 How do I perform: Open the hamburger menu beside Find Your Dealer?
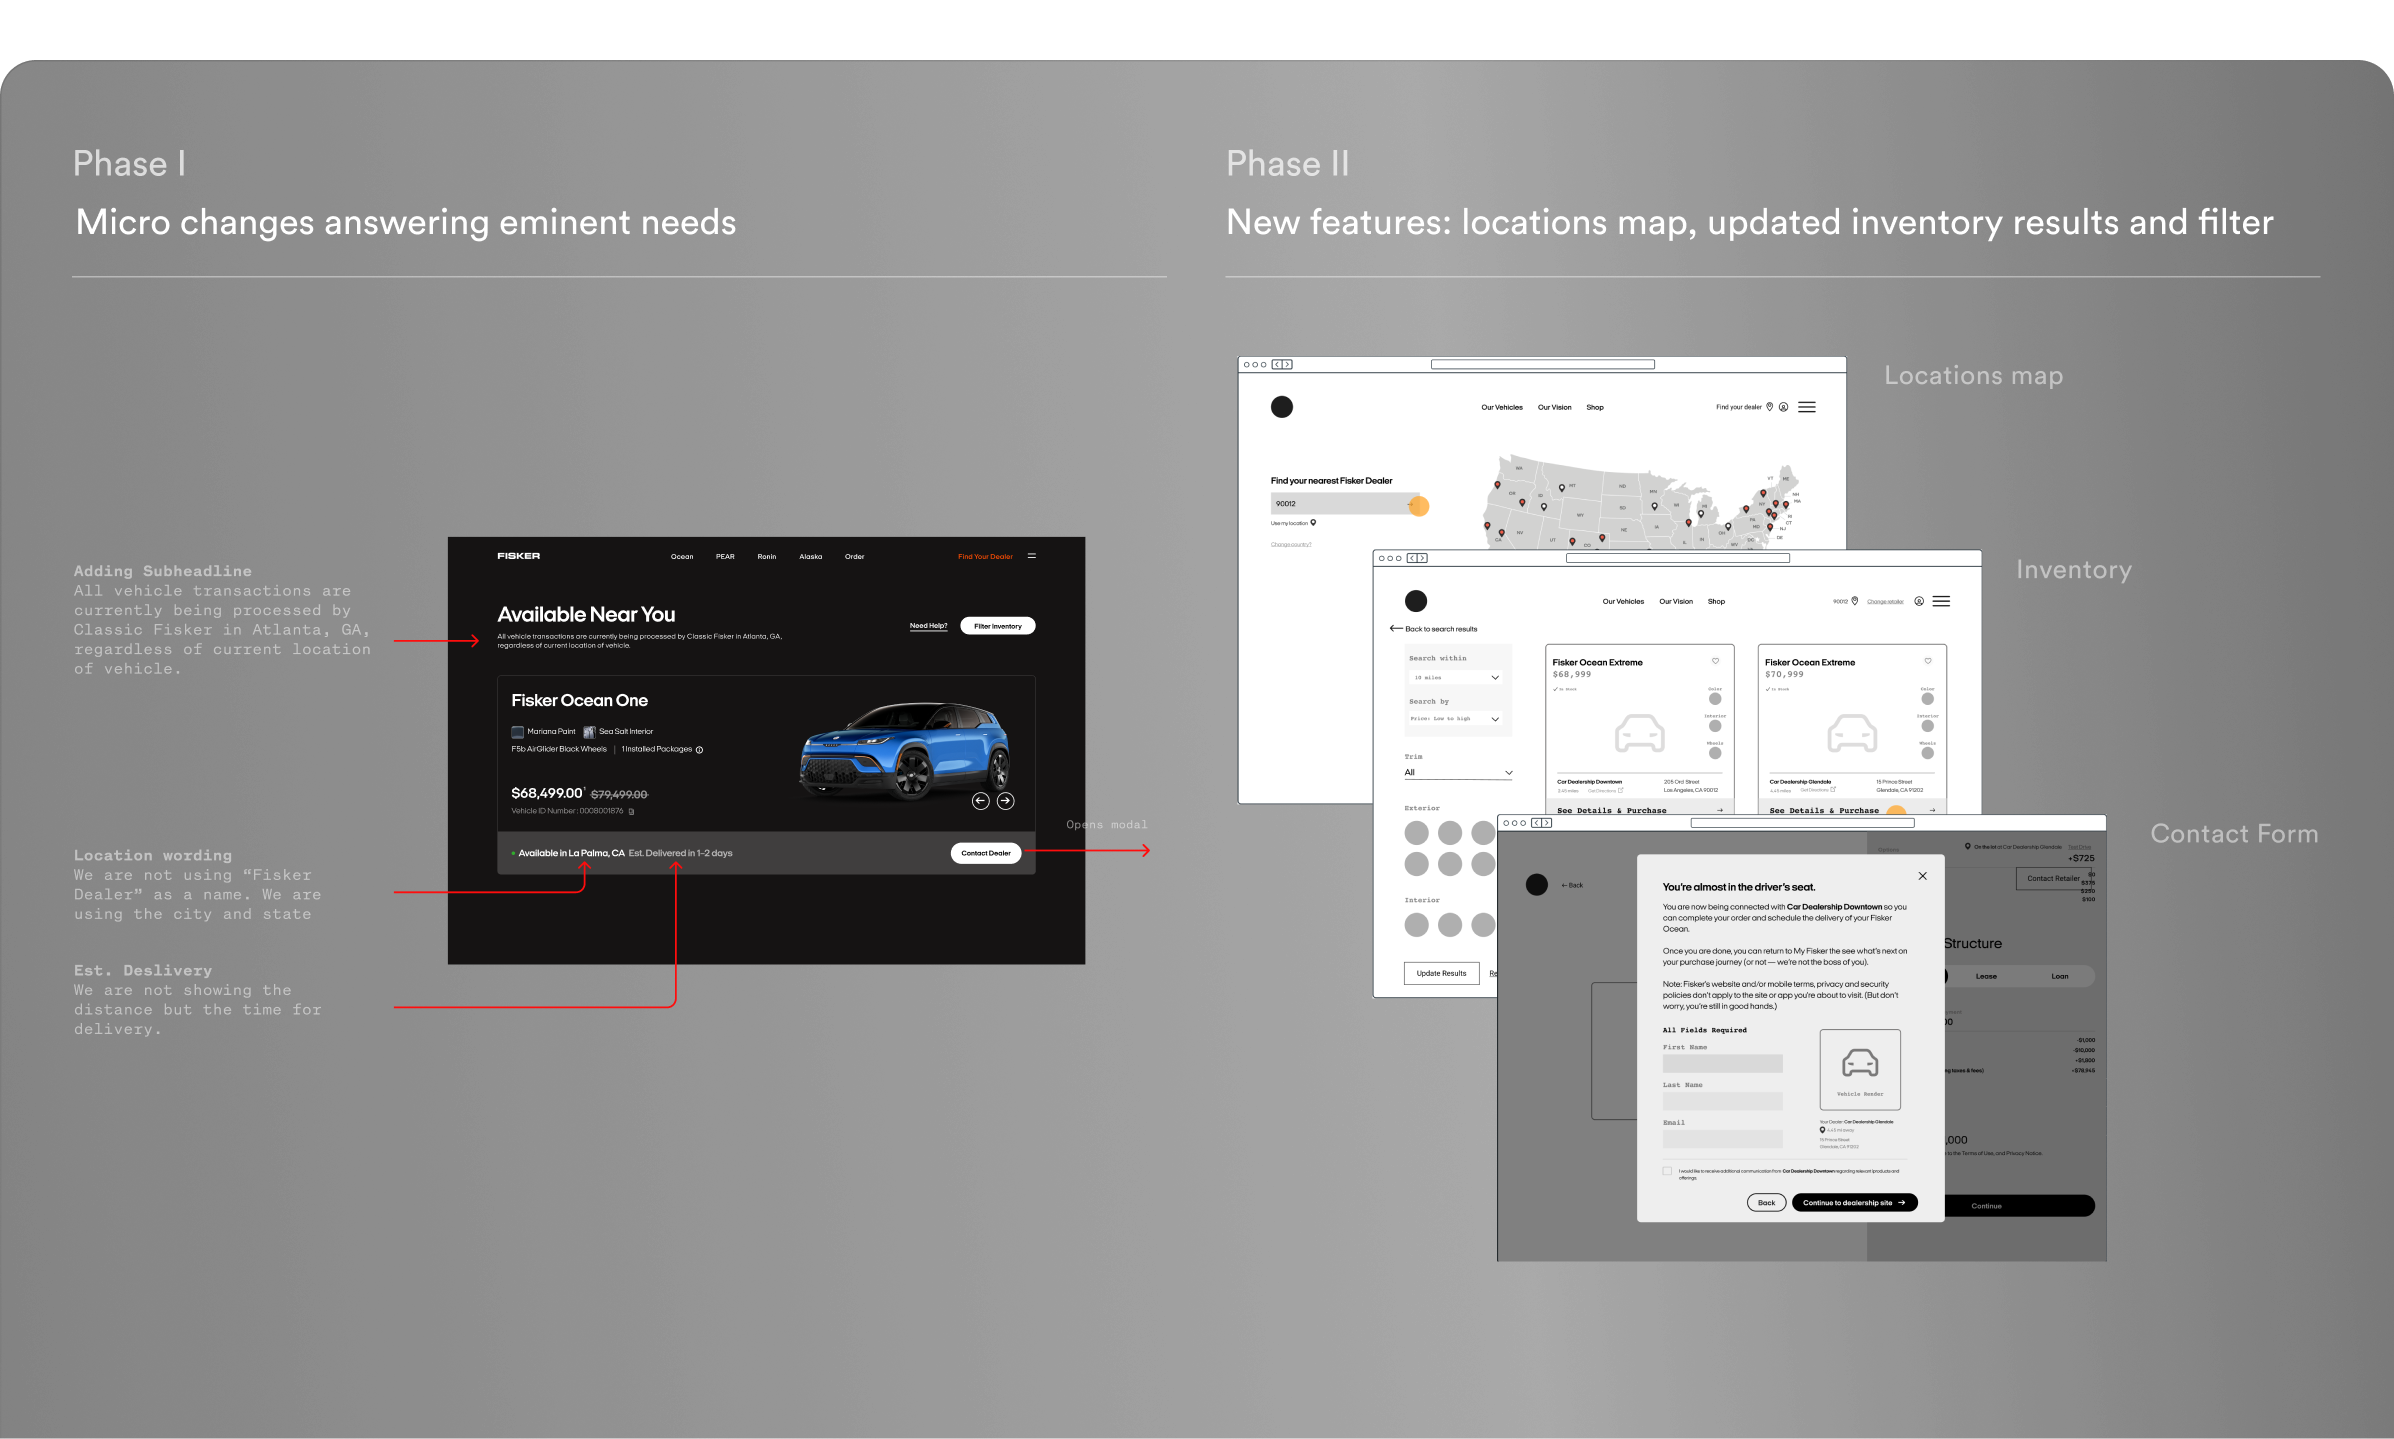[1032, 556]
